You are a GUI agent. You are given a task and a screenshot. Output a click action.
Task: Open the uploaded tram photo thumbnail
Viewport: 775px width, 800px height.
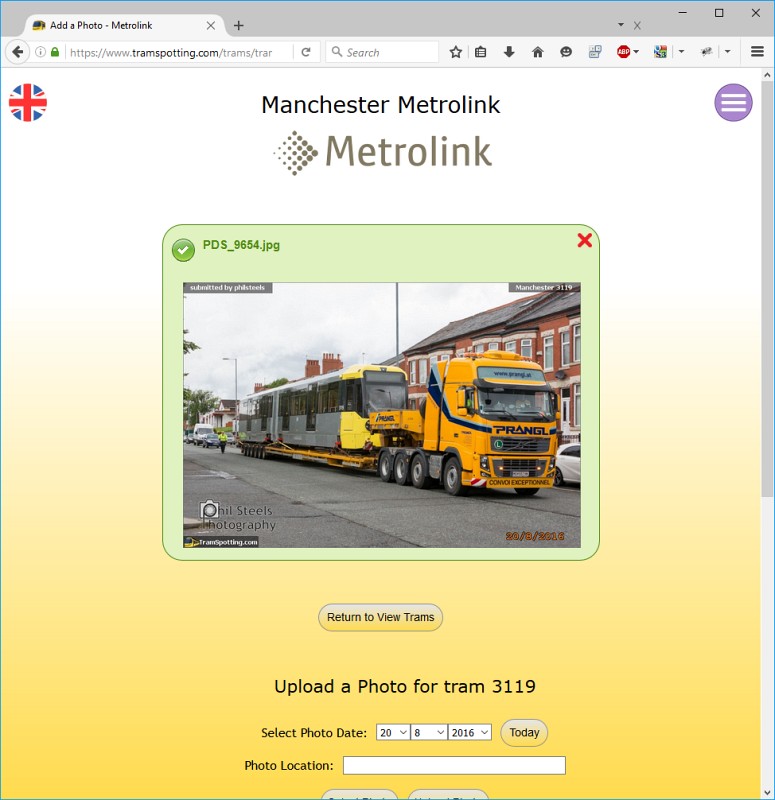382,415
